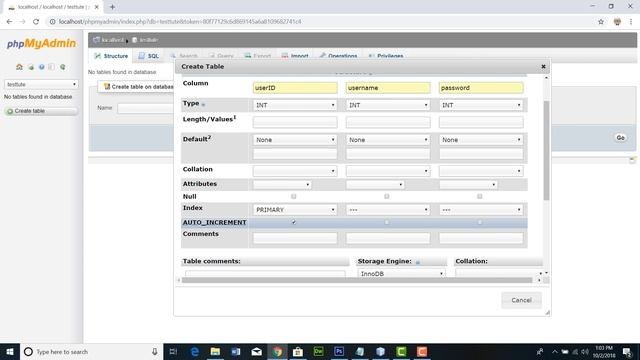Open Microsoft Word from taskbar
Image resolution: width=640 pixels, height=360 pixels.
[236, 351]
